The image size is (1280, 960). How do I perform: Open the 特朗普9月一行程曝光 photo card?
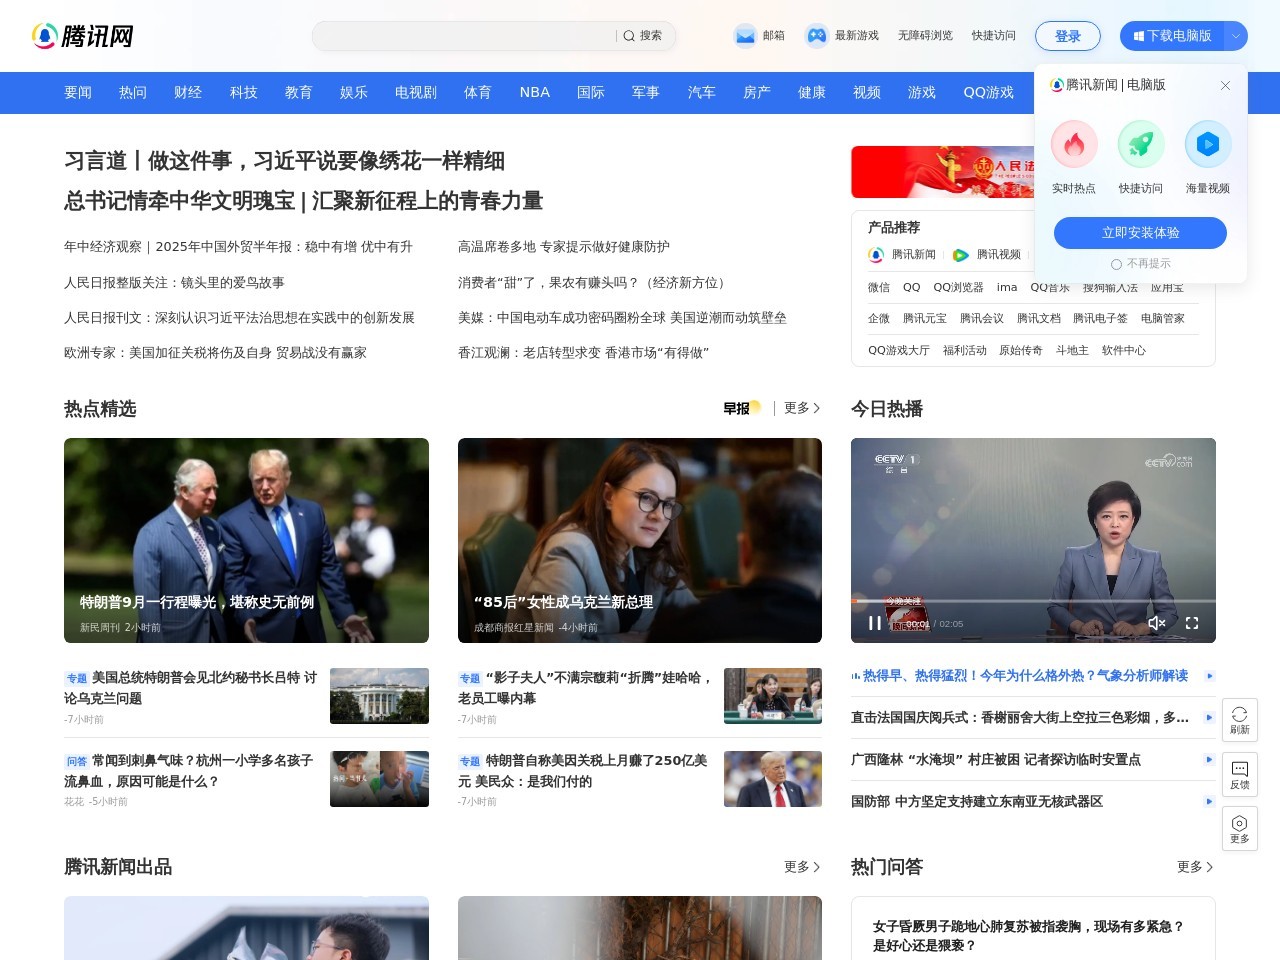pyautogui.click(x=246, y=540)
